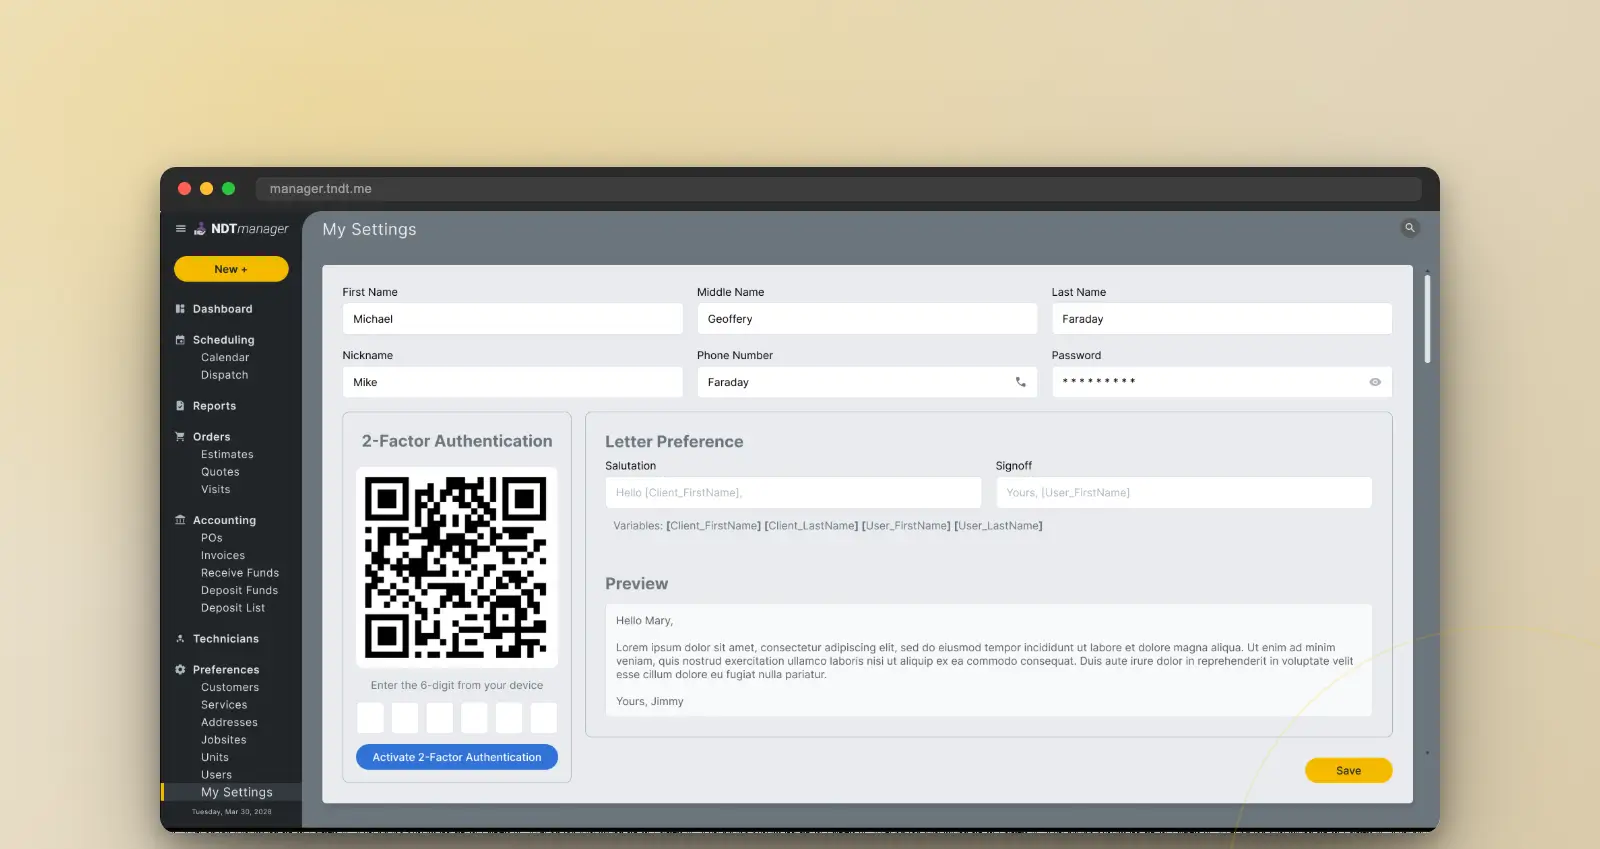Click the New + button

tap(231, 269)
